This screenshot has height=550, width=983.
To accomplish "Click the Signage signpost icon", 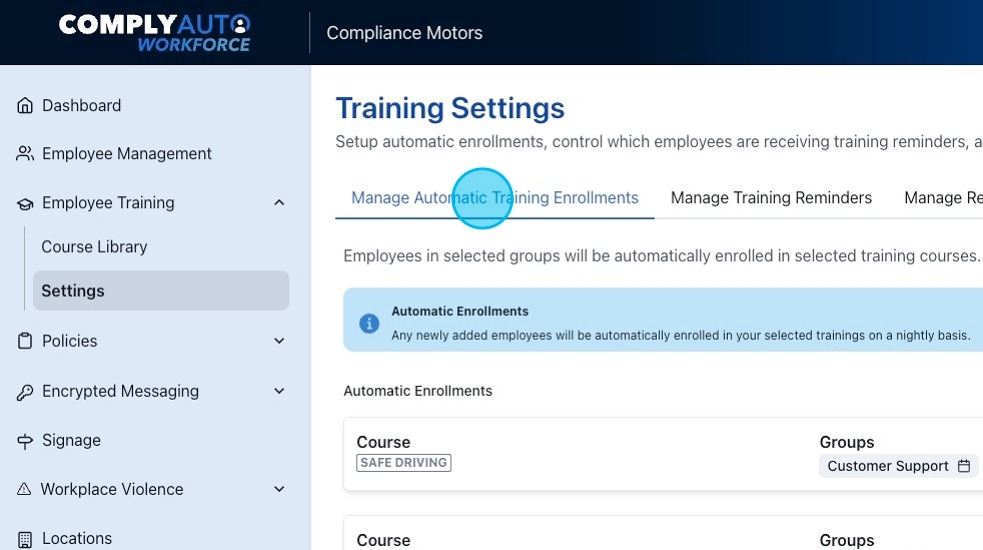I will 25,441.
